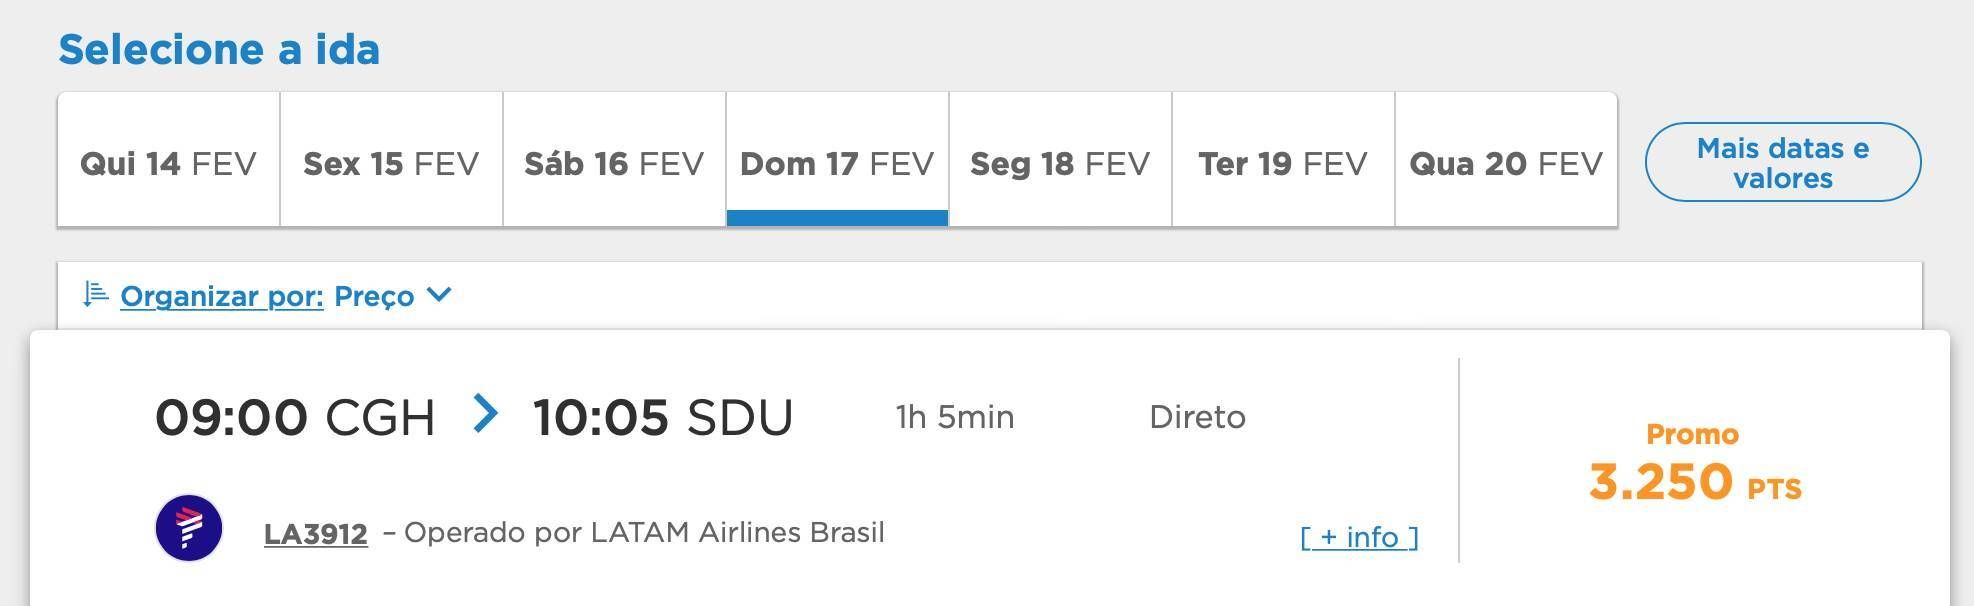Open the LA3912 flight number link
This screenshot has height=606, width=1974.
316,534
